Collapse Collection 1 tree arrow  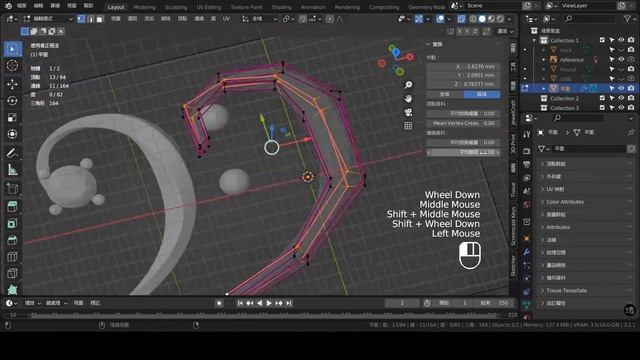tap(534, 40)
